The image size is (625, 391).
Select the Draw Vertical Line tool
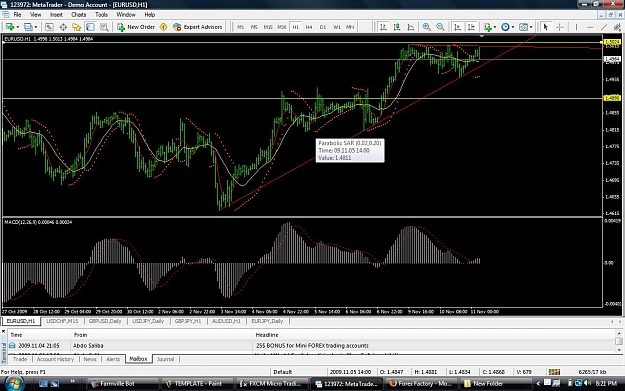pyautogui.click(x=576, y=27)
